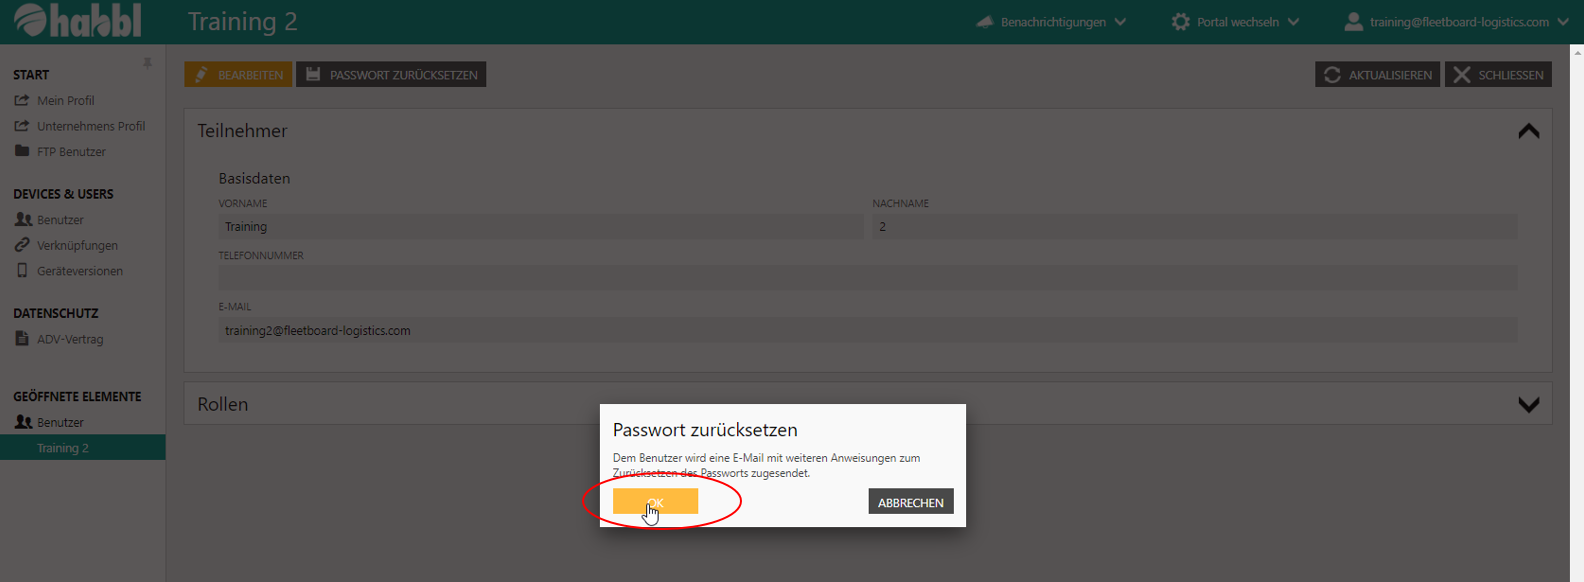Click the Bearbeiten edit button
The height and width of the screenshot is (582, 1584).
[238, 75]
